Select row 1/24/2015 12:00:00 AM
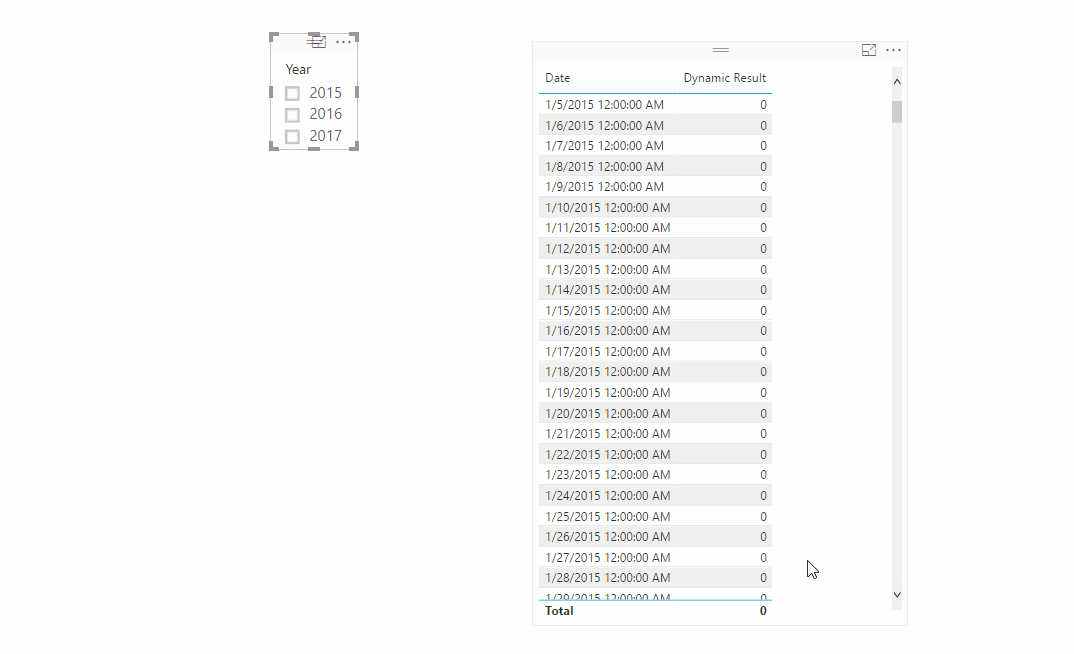Viewport: 1074px width, 654px height. [655, 495]
